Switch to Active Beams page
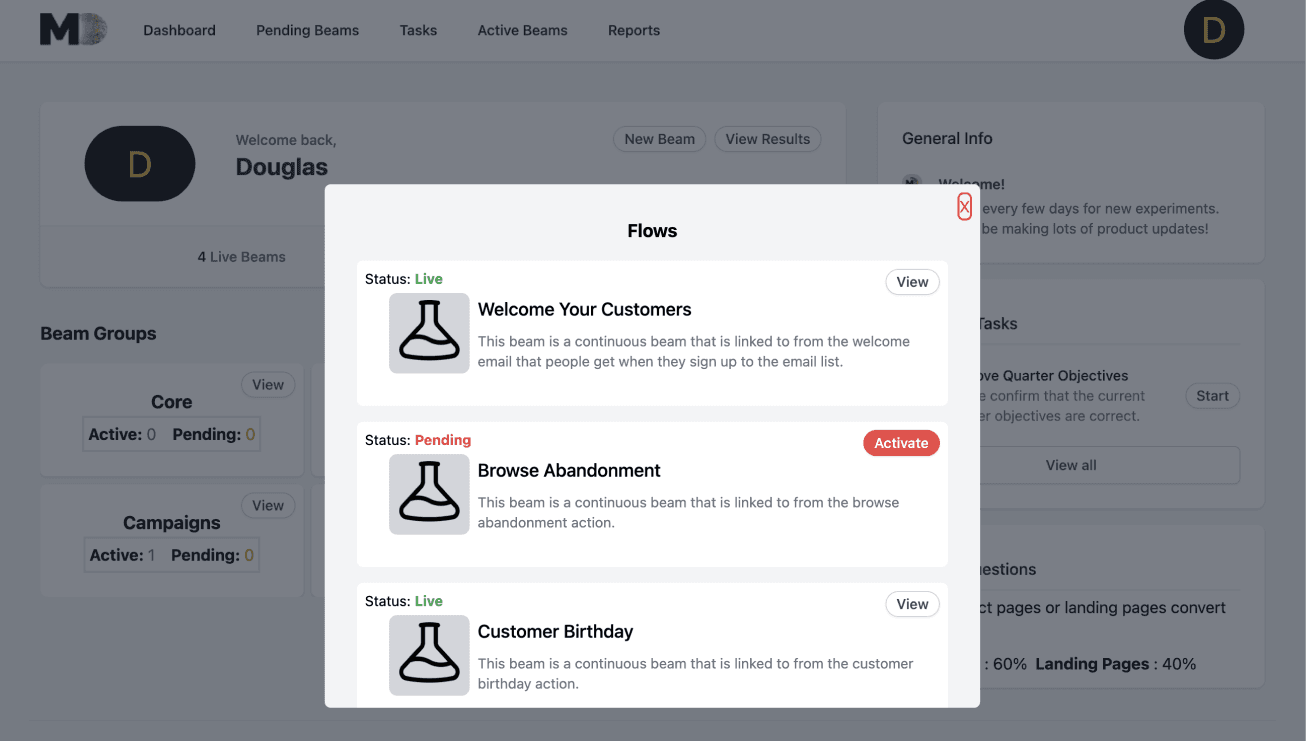This screenshot has height=741, width=1306. point(522,30)
